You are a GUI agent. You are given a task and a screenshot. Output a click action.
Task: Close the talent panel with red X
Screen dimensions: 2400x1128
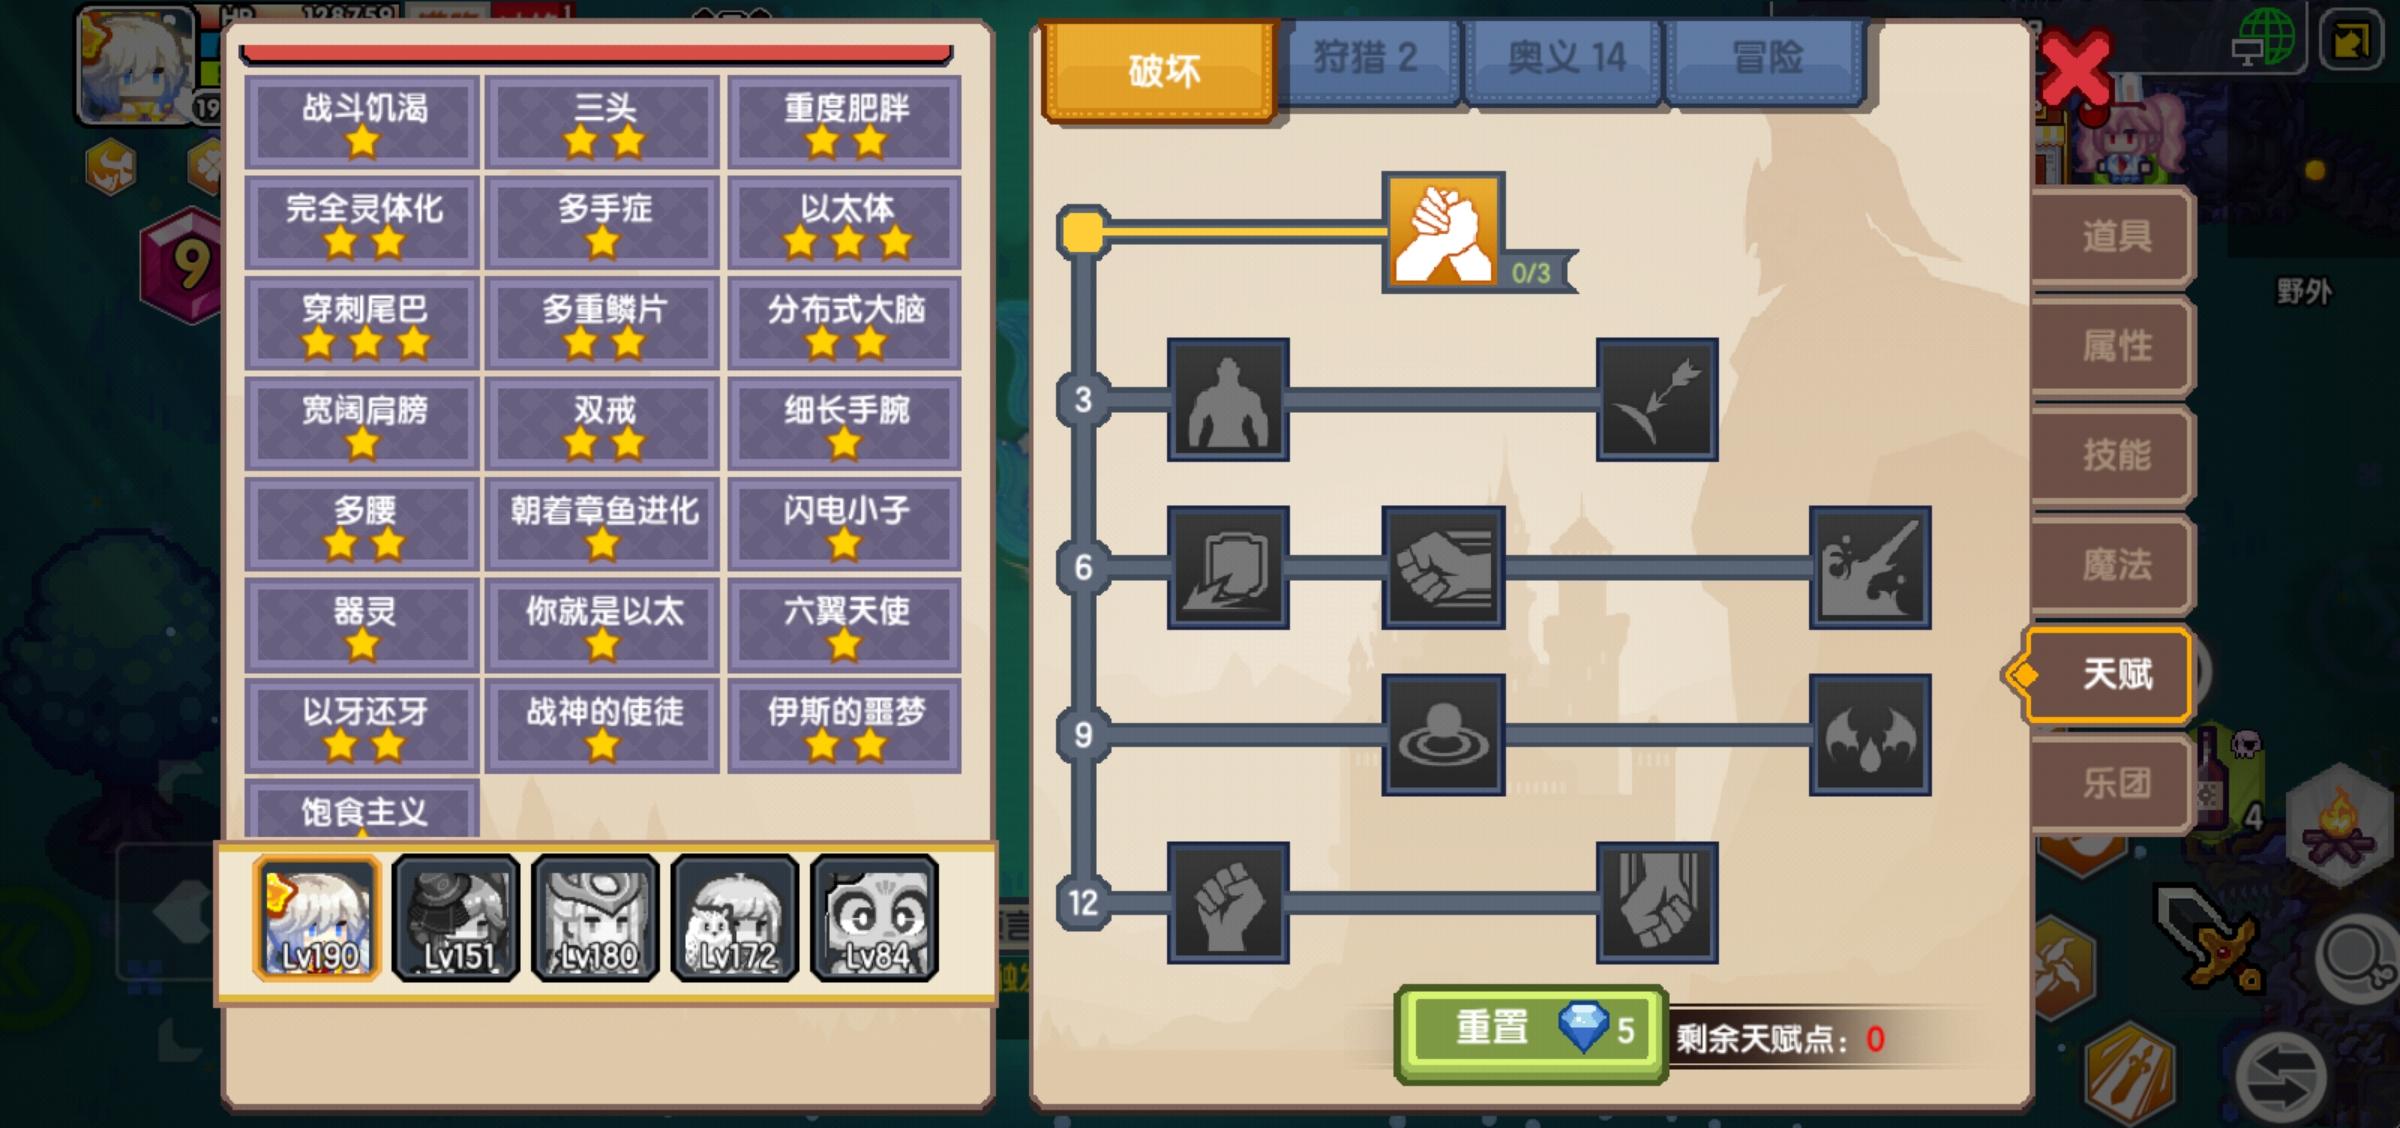[2075, 68]
